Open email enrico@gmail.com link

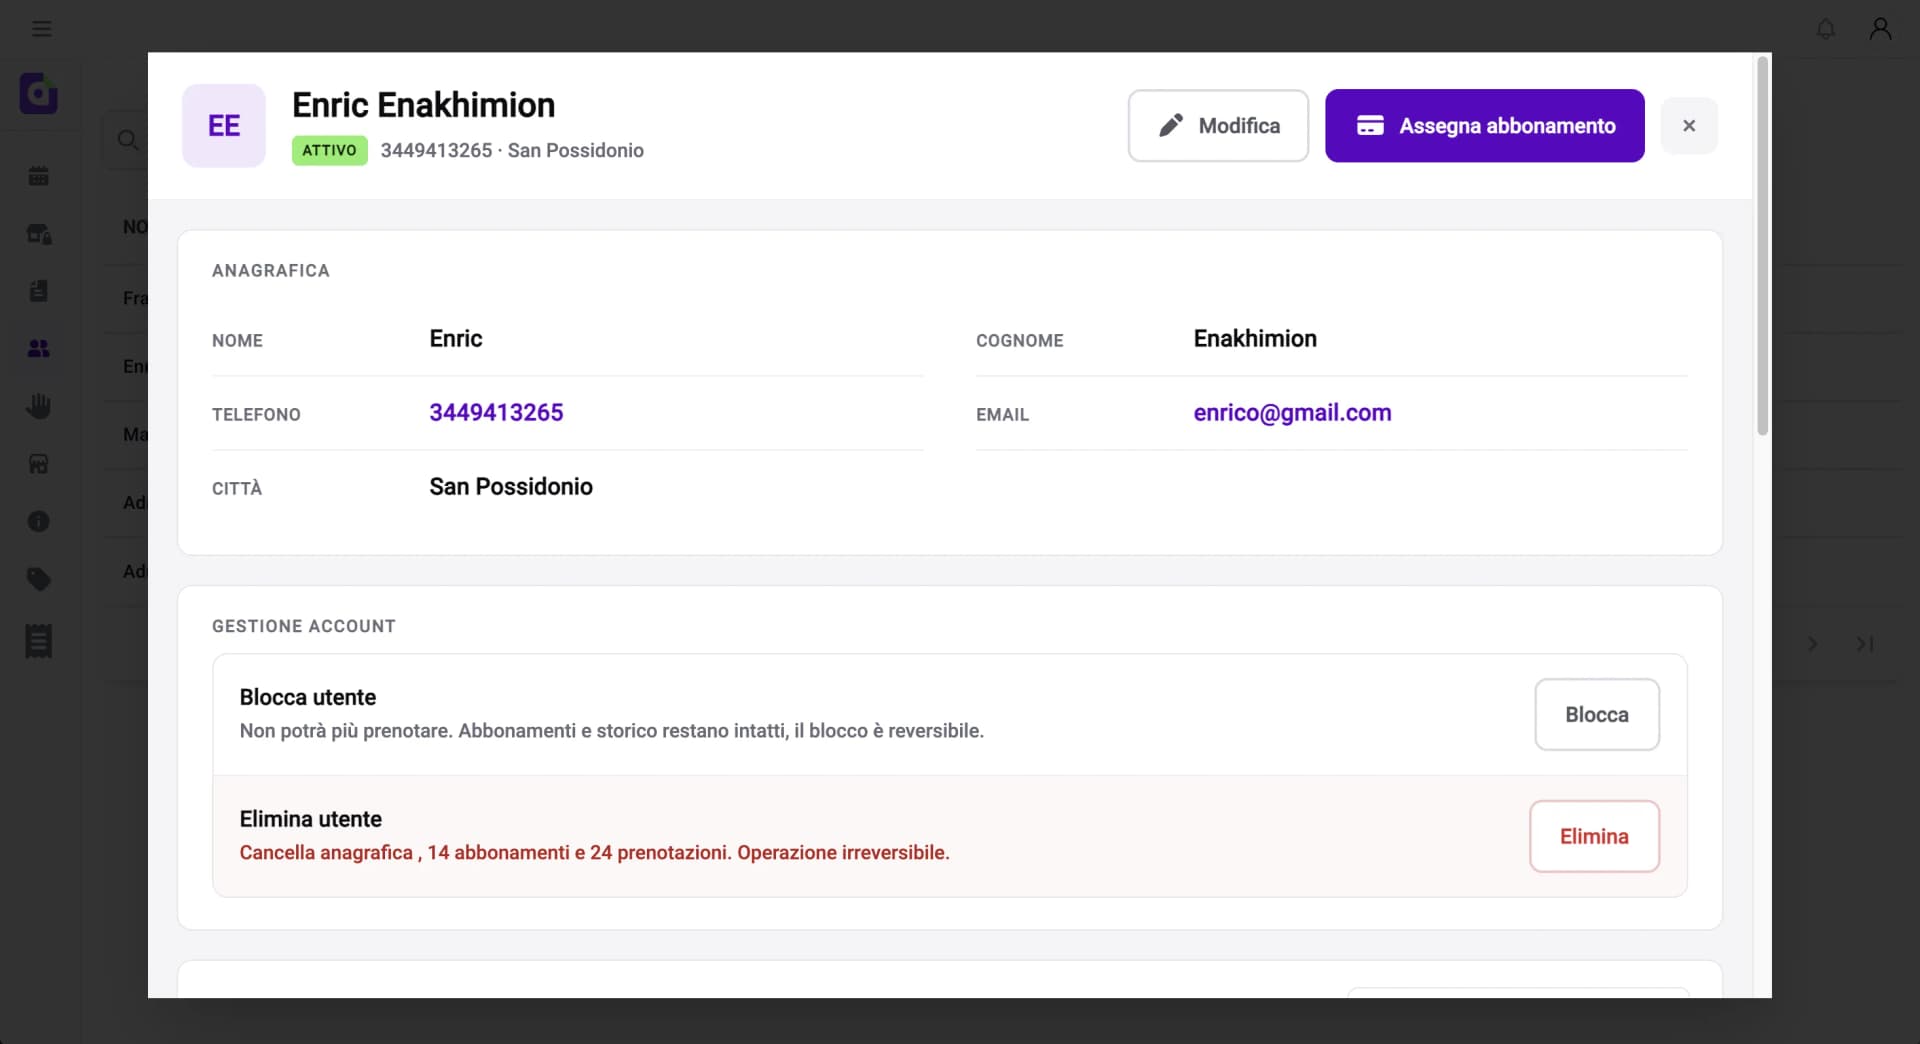pos(1292,413)
